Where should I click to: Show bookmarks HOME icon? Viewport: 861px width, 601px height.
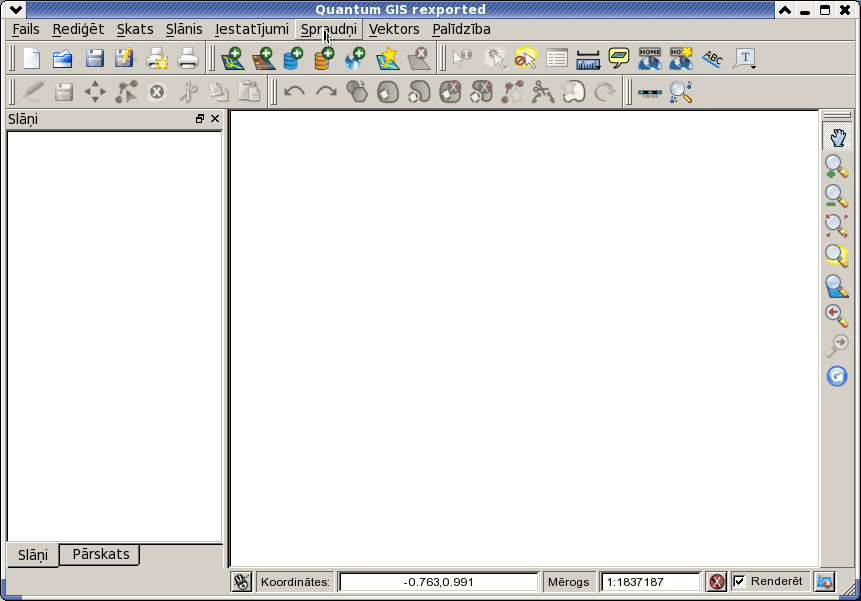(x=650, y=58)
